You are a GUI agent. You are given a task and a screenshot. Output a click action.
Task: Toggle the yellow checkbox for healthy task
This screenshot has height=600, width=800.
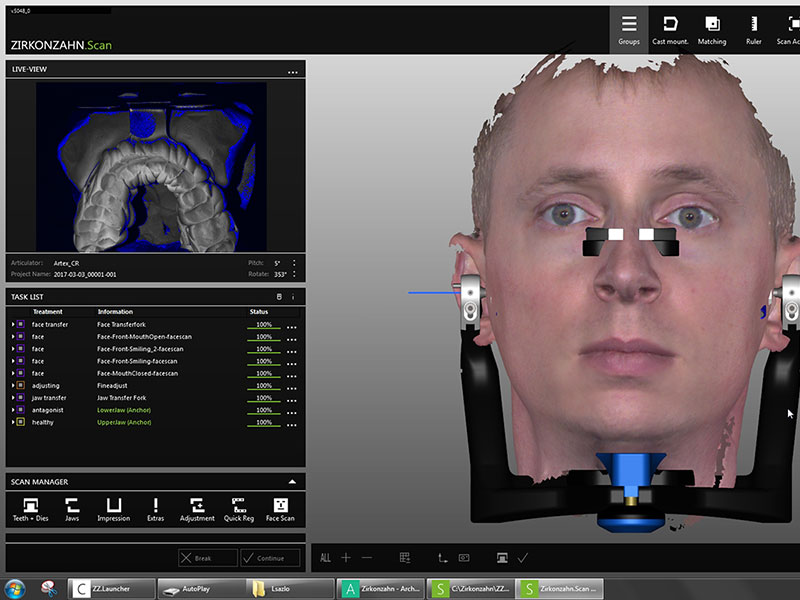click(x=21, y=422)
